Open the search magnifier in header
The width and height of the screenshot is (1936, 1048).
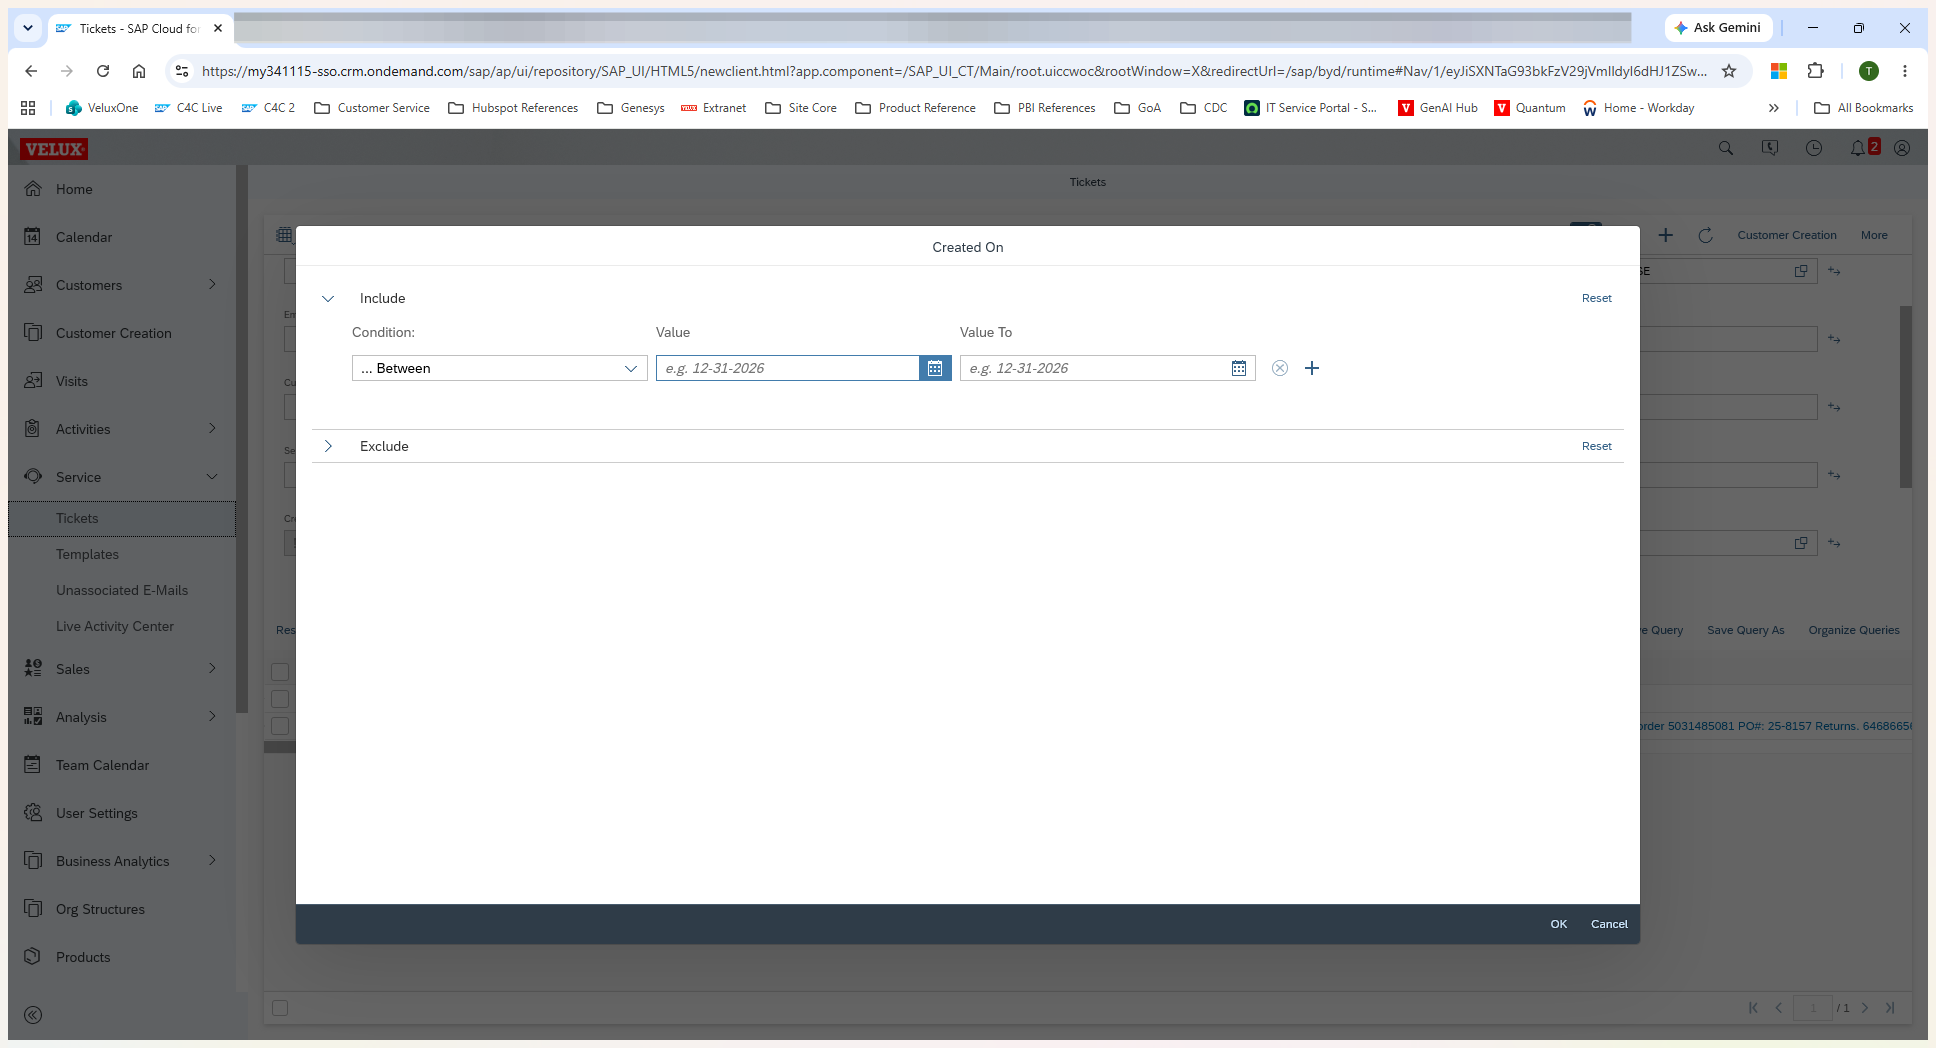[1726, 148]
